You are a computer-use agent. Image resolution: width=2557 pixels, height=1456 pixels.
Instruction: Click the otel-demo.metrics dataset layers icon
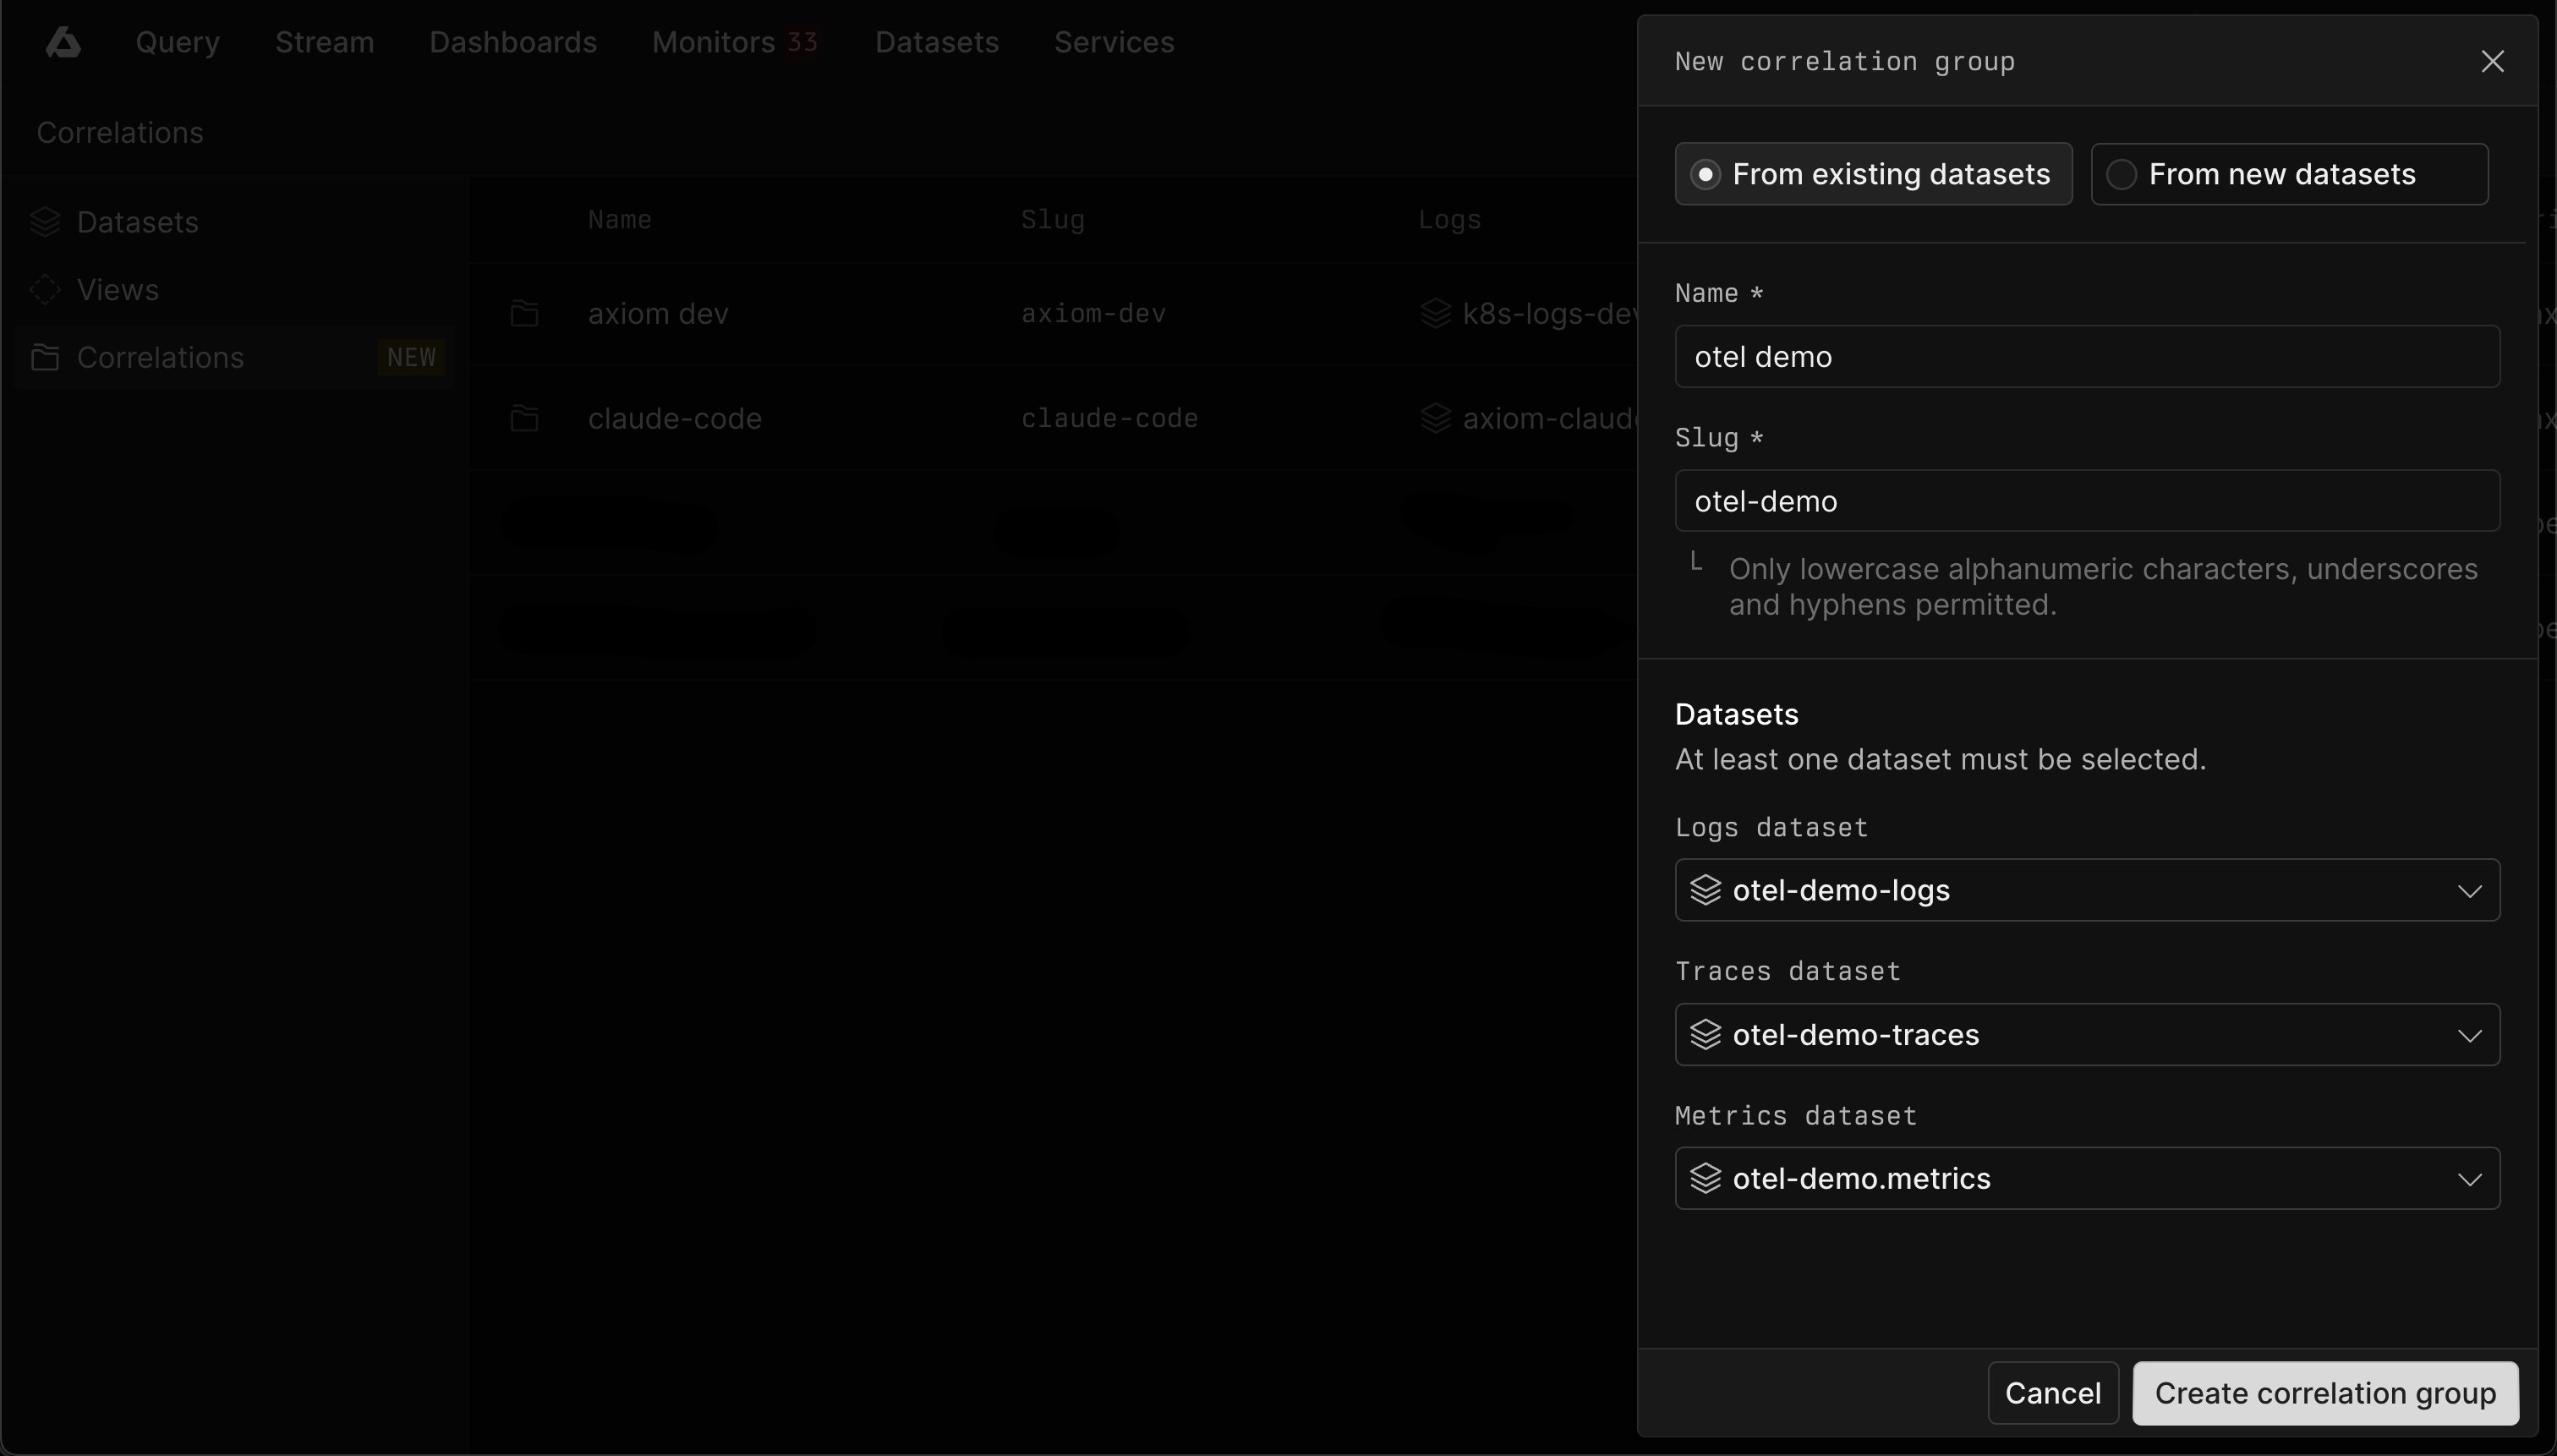pos(1705,1179)
